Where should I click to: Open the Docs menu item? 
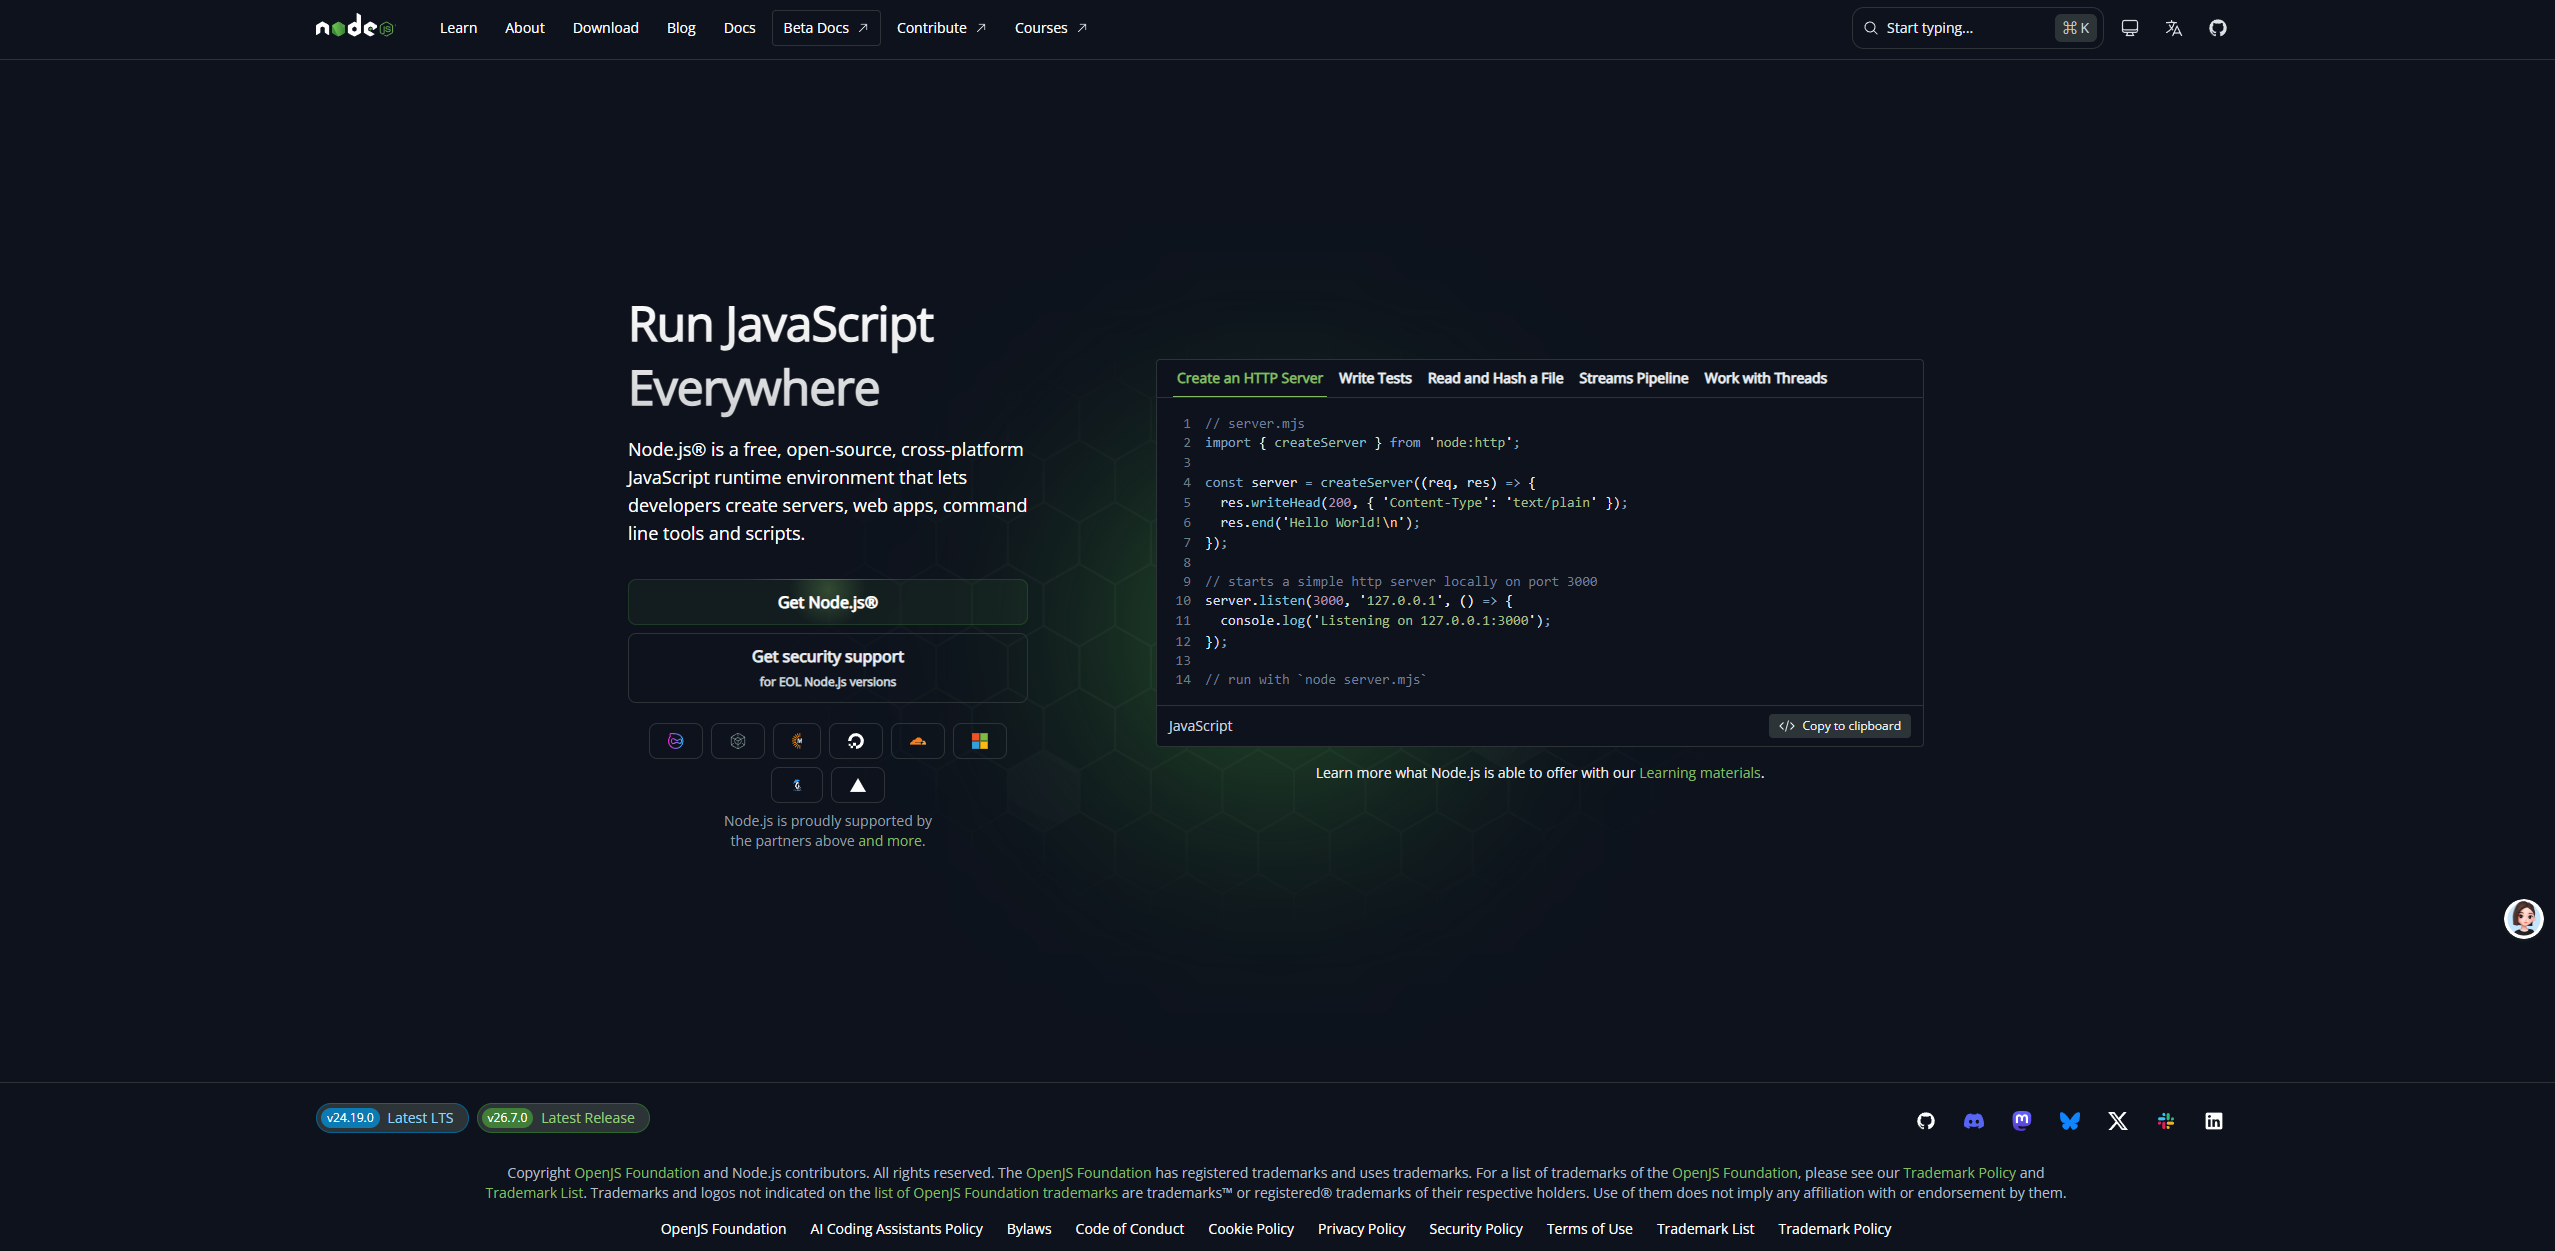[x=740, y=28]
